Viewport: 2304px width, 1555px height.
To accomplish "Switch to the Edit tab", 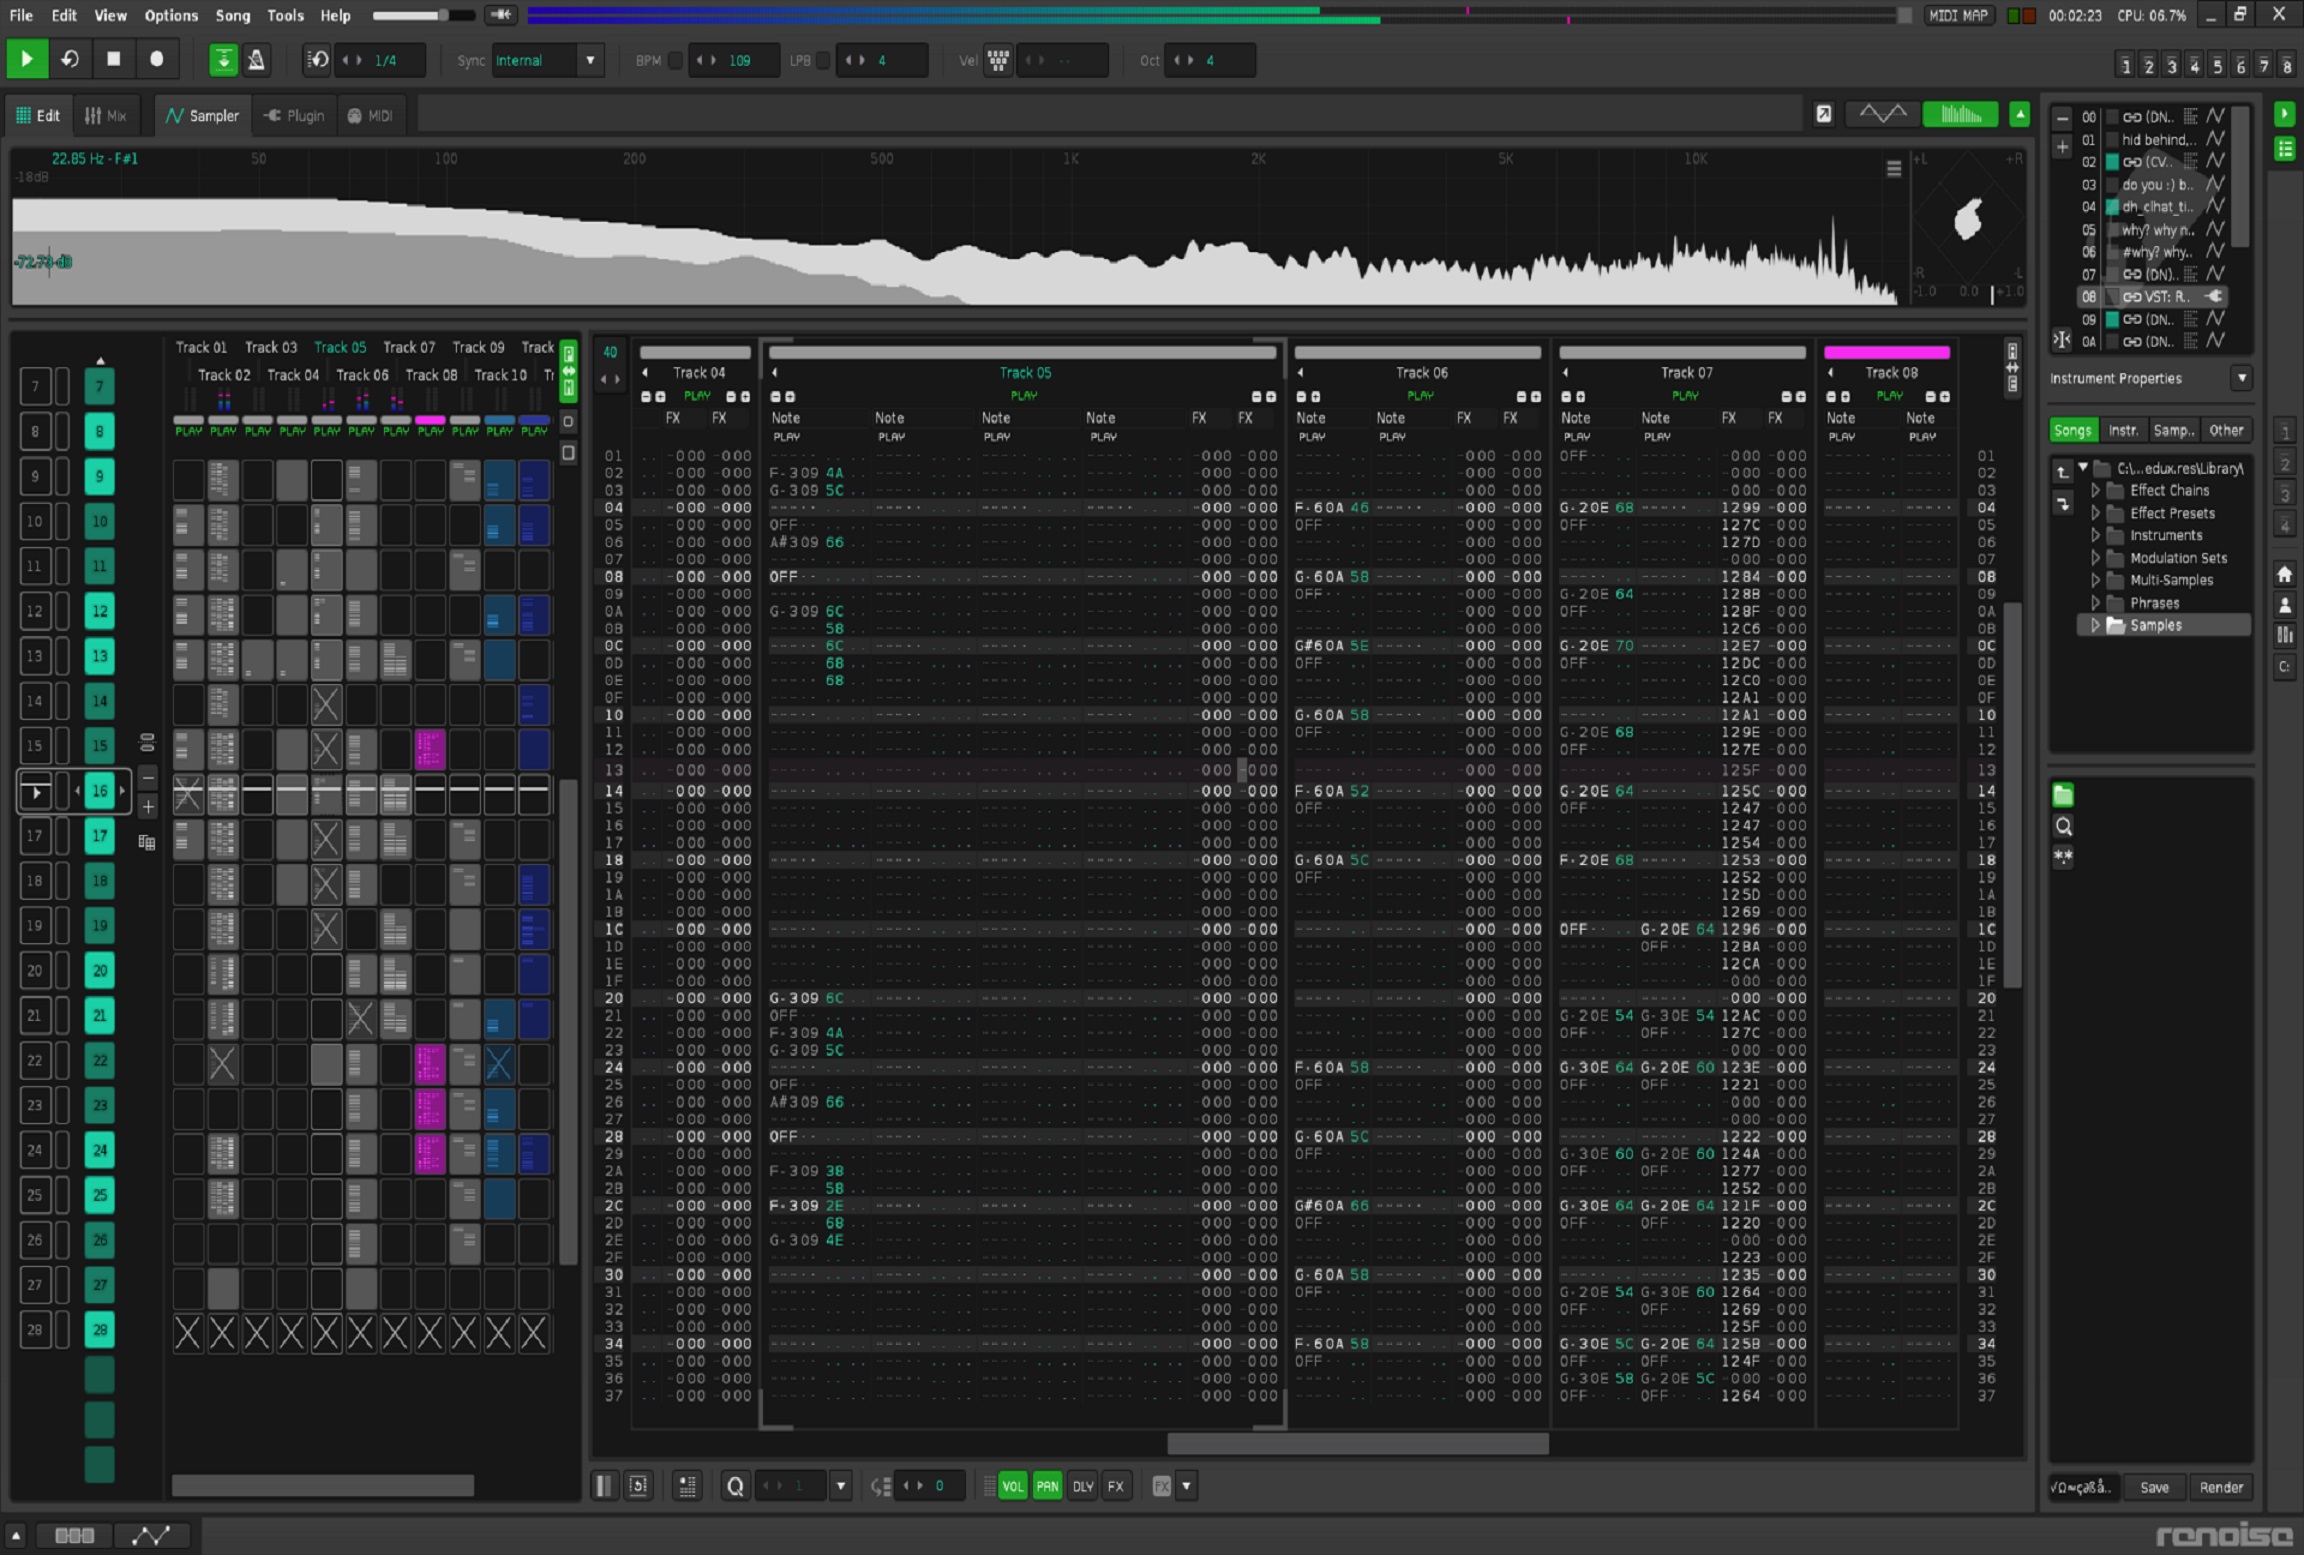I will [38, 116].
